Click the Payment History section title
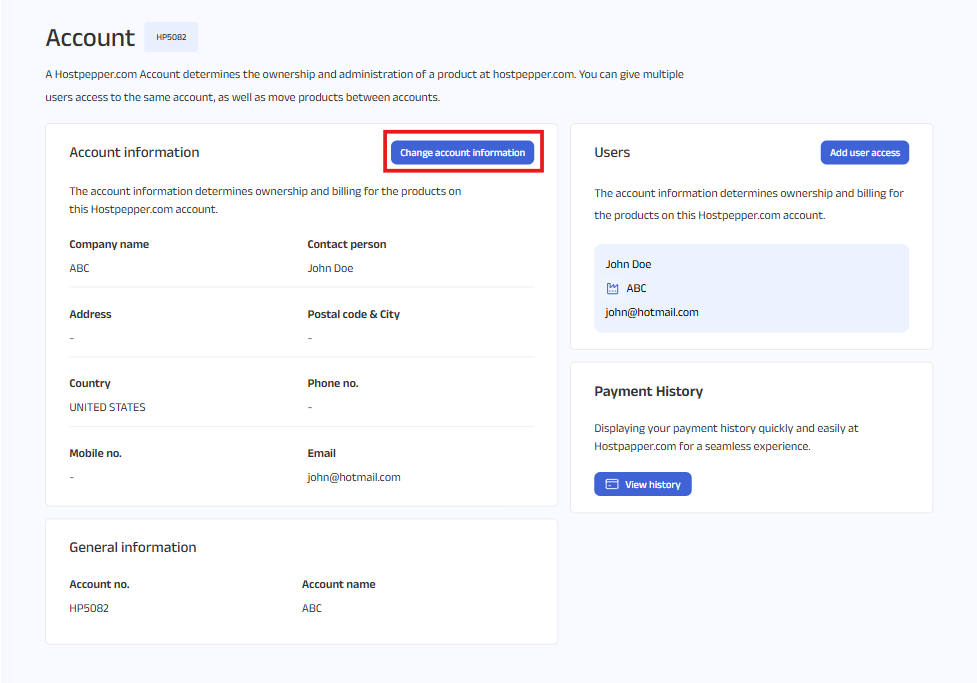Viewport: 977px width, 683px height. pyautogui.click(x=648, y=391)
